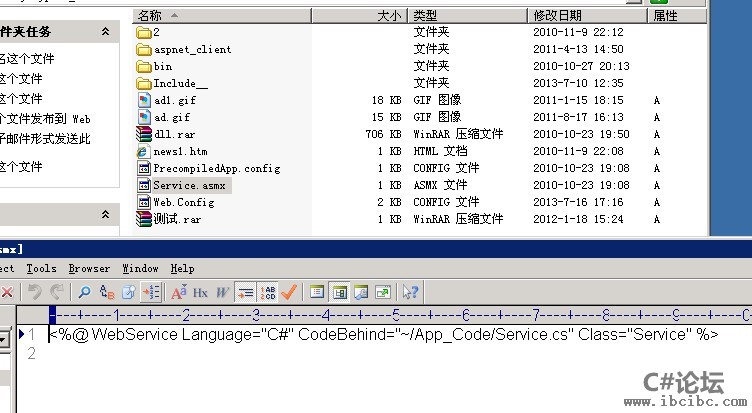Screen dimensions: 752x413
Task: Activate the context help cursor icon
Action: (x=409, y=292)
